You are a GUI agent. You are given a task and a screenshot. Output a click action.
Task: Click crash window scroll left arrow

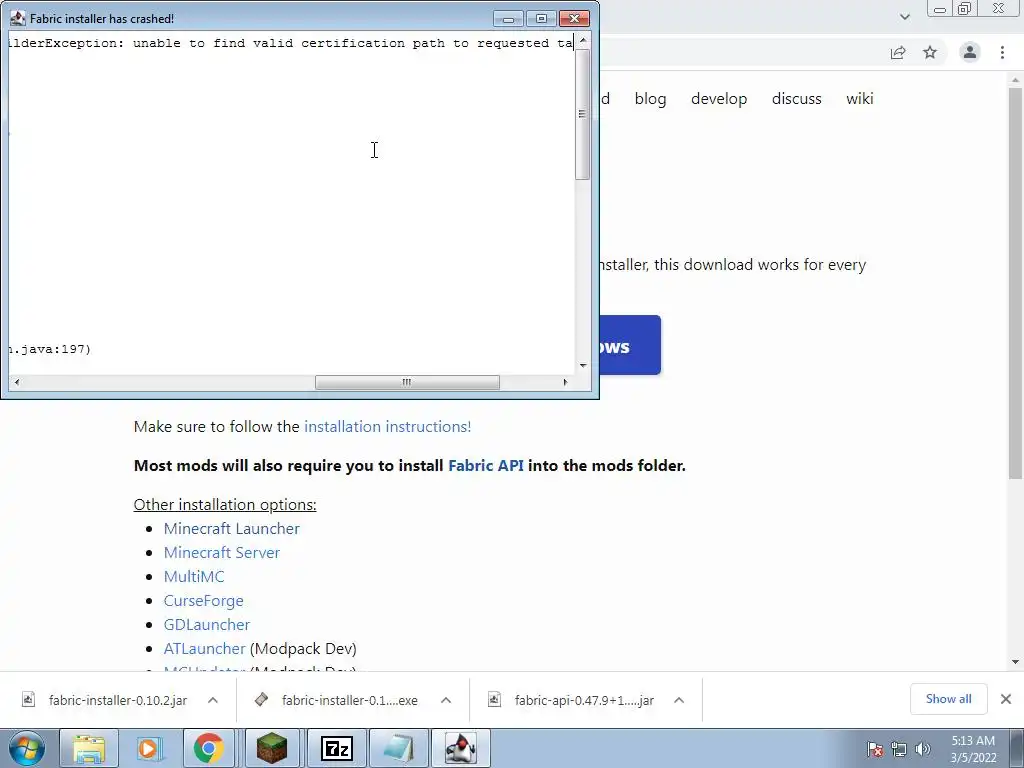16,382
